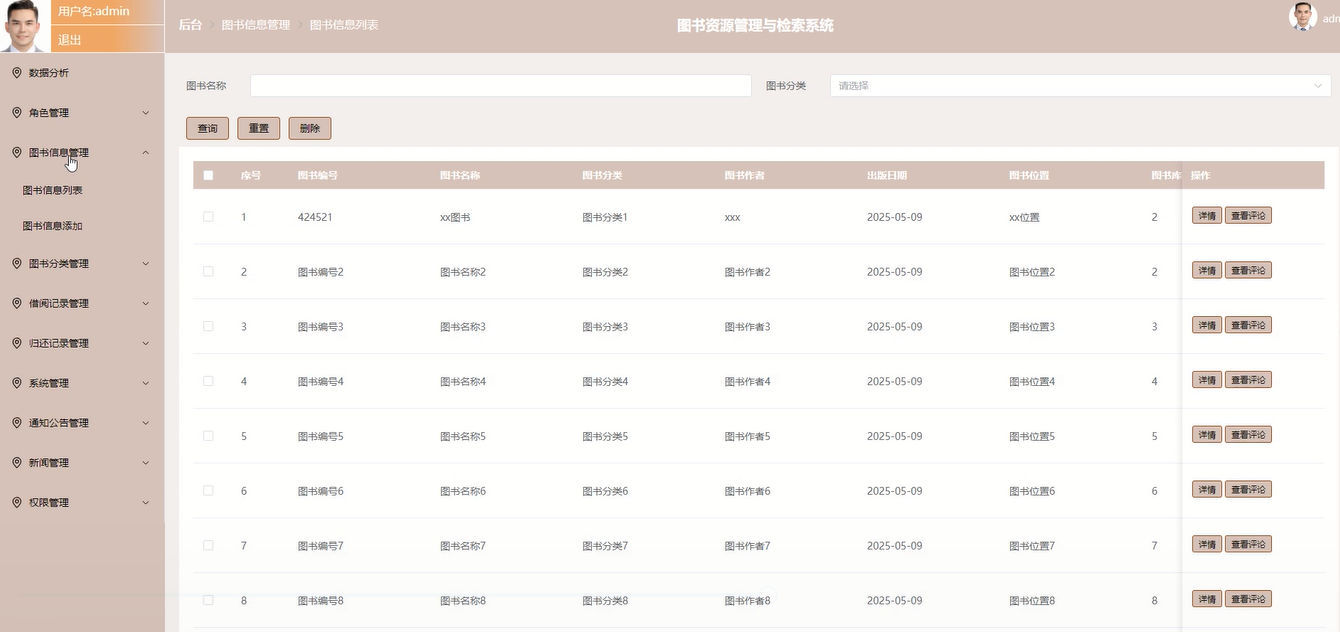Expand the 借阅记录管理 chevron

[x=146, y=303]
